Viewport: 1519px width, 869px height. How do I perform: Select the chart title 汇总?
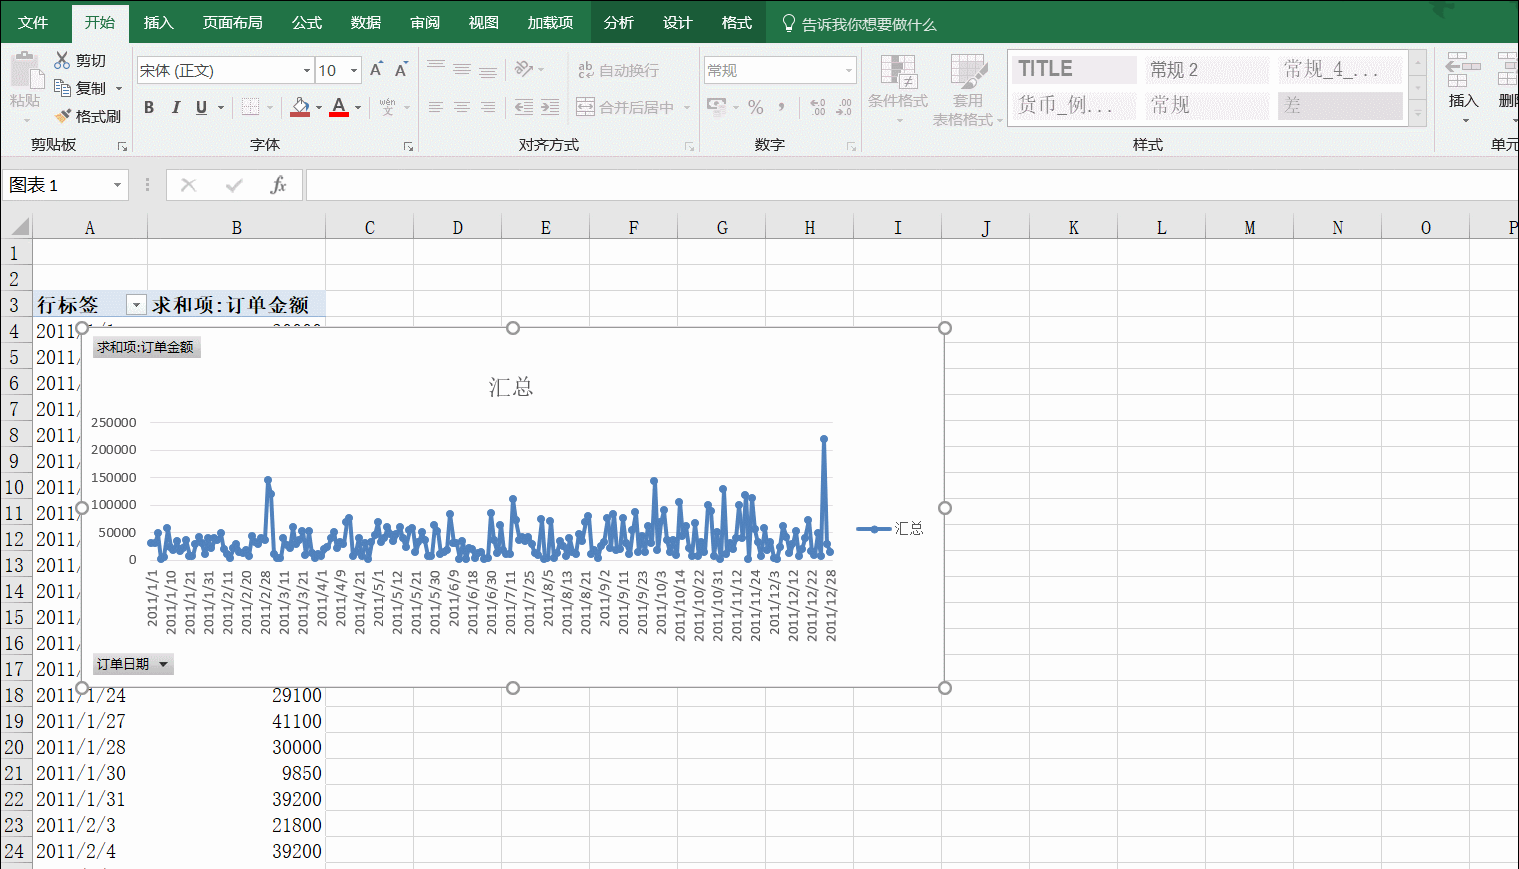pyautogui.click(x=511, y=387)
